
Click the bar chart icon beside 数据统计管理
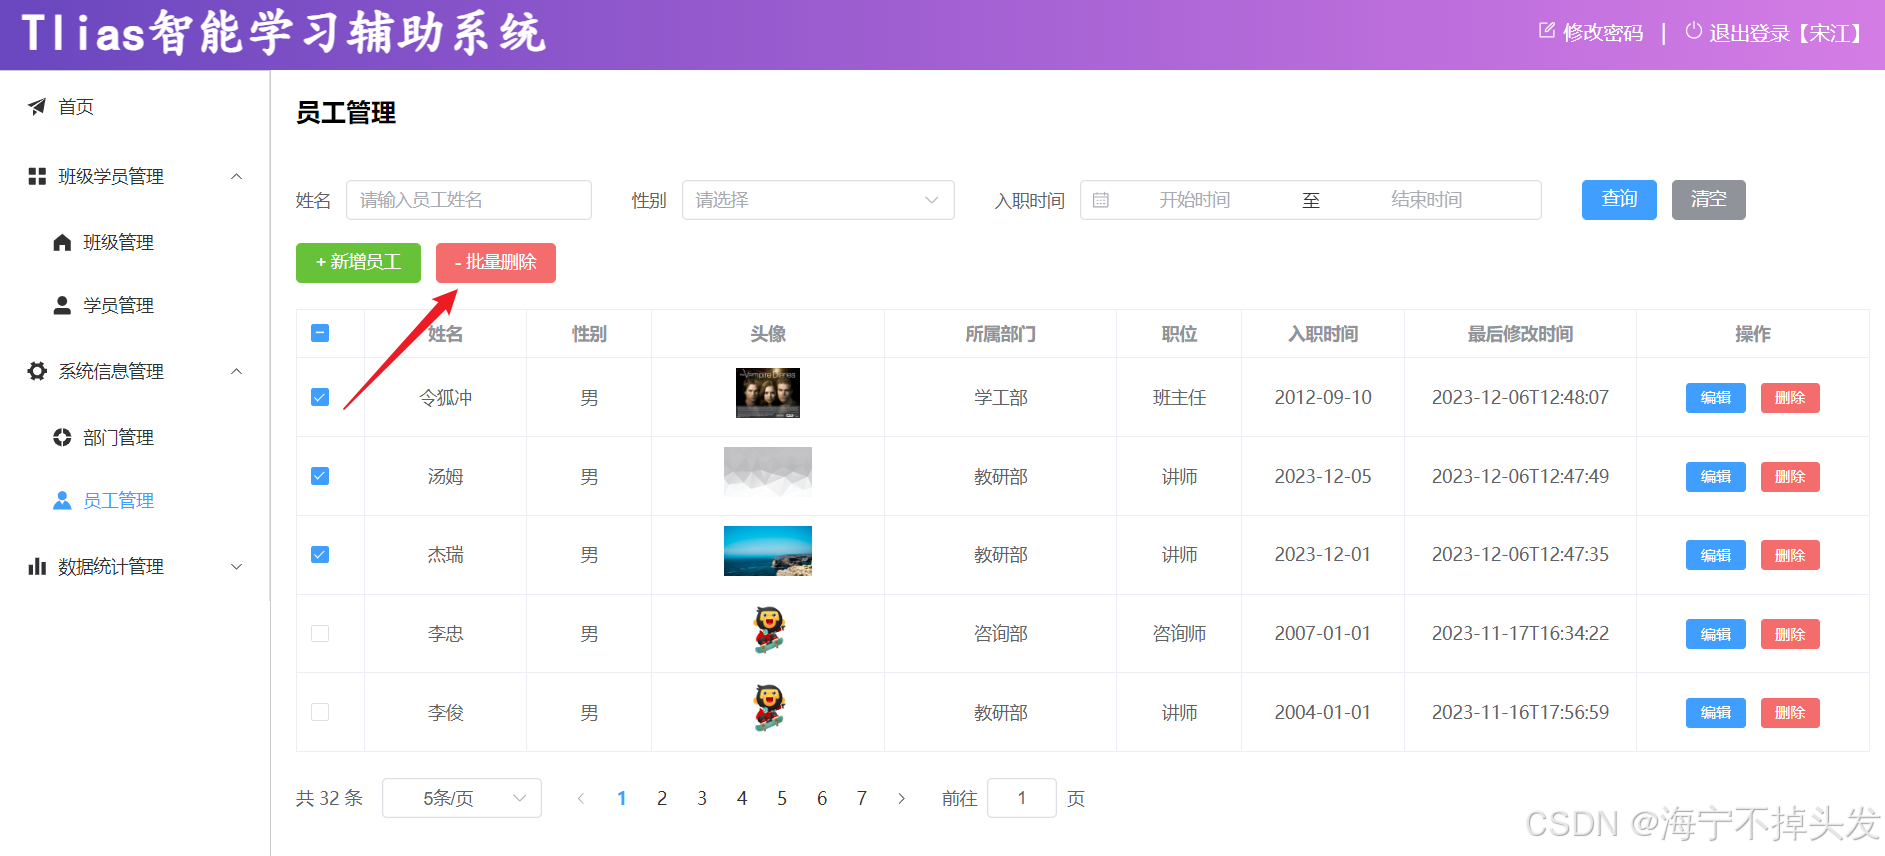37,566
